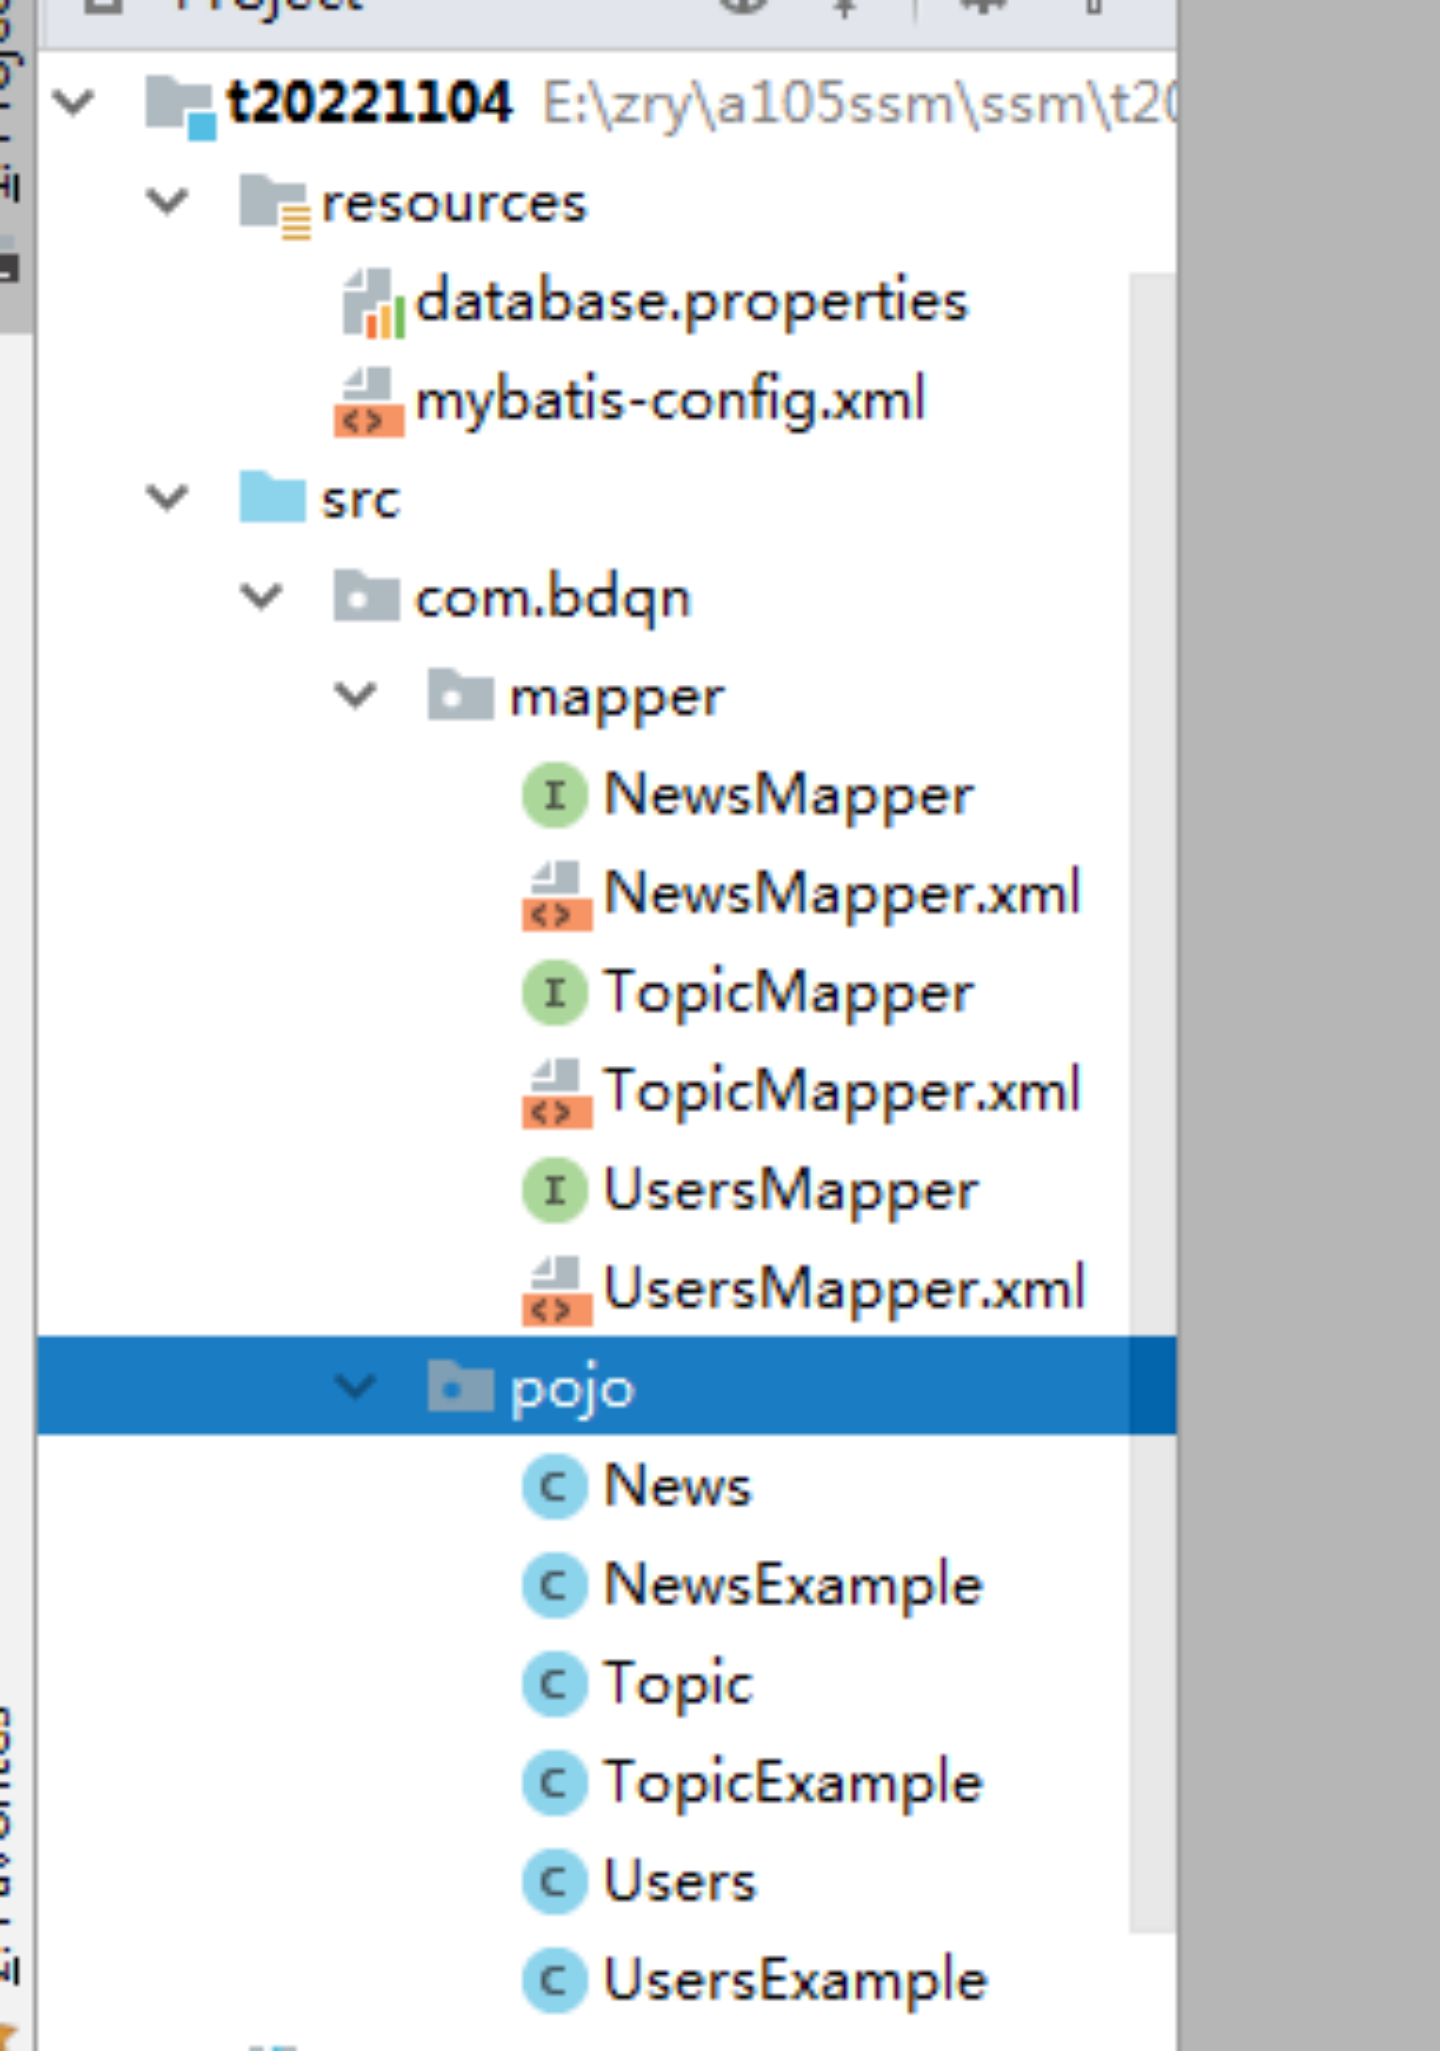Viewport: 1440px width, 2051px height.
Task: Collapse the t20221104 project root node
Action: 73,102
